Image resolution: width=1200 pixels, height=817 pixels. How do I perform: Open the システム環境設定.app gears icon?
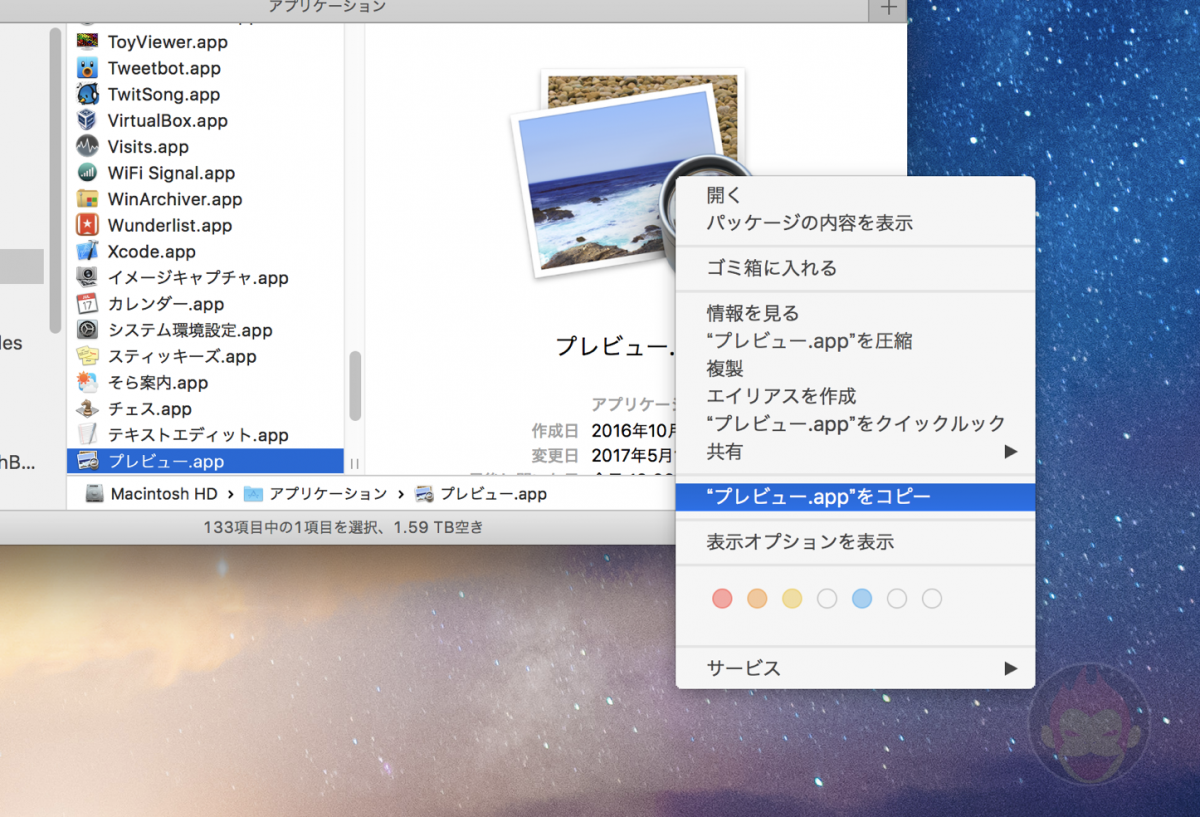tap(87, 330)
